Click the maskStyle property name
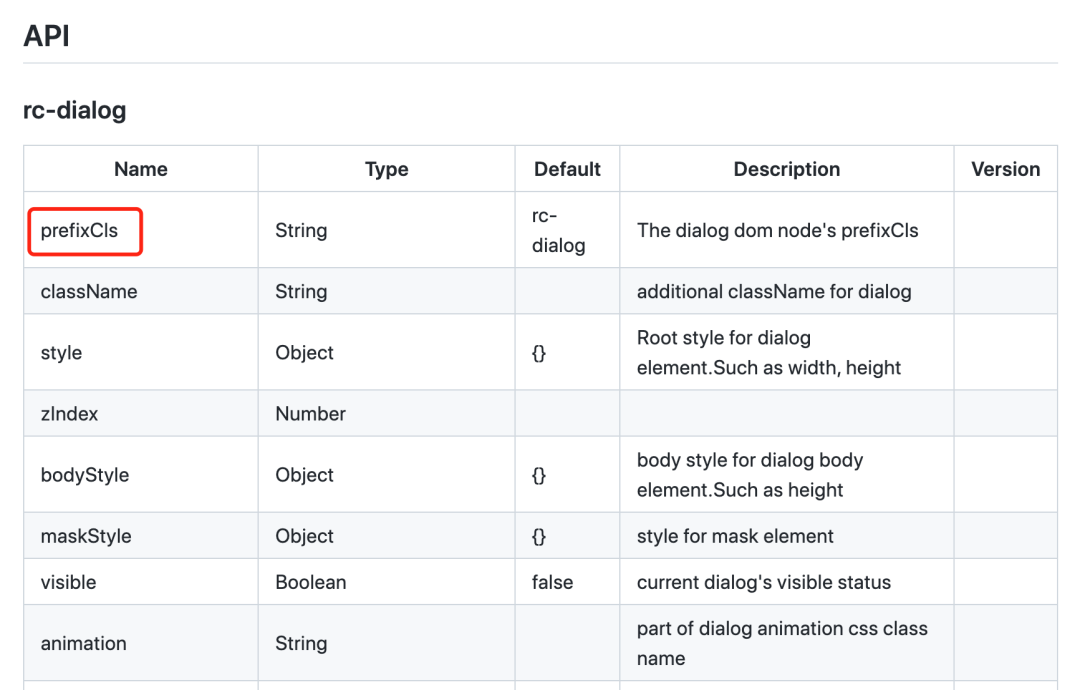Image resolution: width=1080 pixels, height=690 pixels. coord(86,536)
